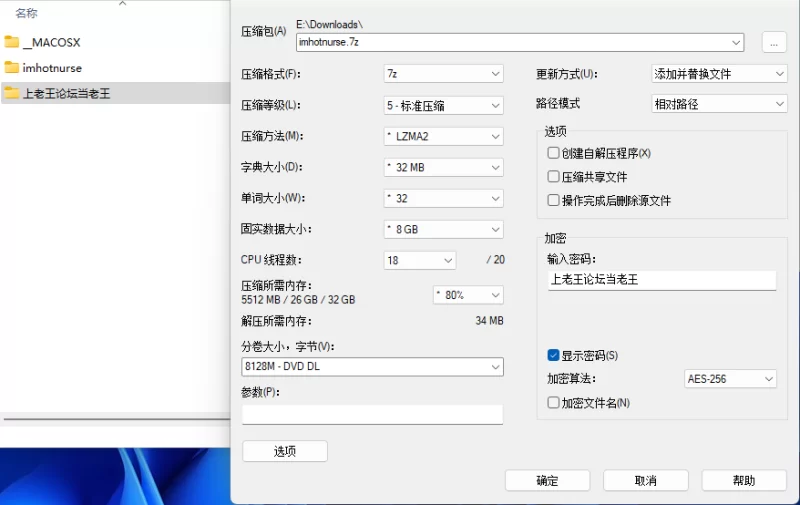Click the 5512 MB / 26 GB / 32 GB text
Image resolution: width=800 pixels, height=505 pixels.
coord(298,299)
